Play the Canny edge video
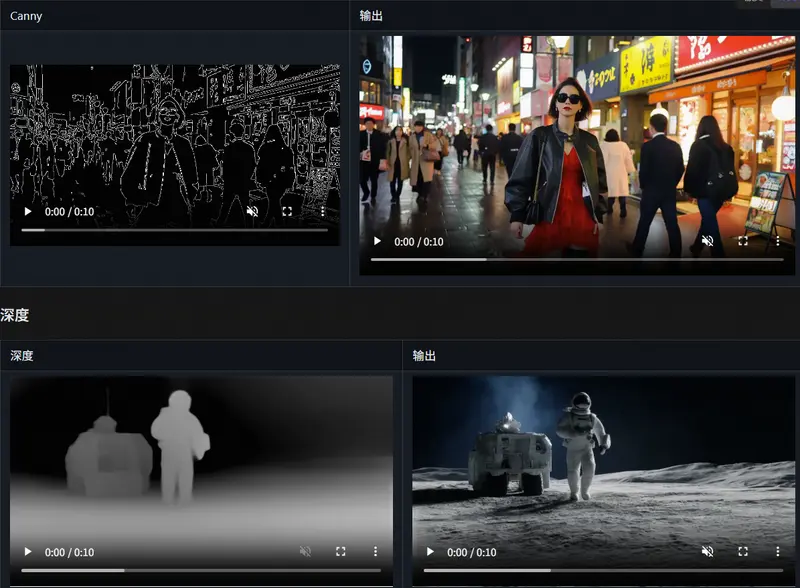The width and height of the screenshot is (800, 588). 28,211
